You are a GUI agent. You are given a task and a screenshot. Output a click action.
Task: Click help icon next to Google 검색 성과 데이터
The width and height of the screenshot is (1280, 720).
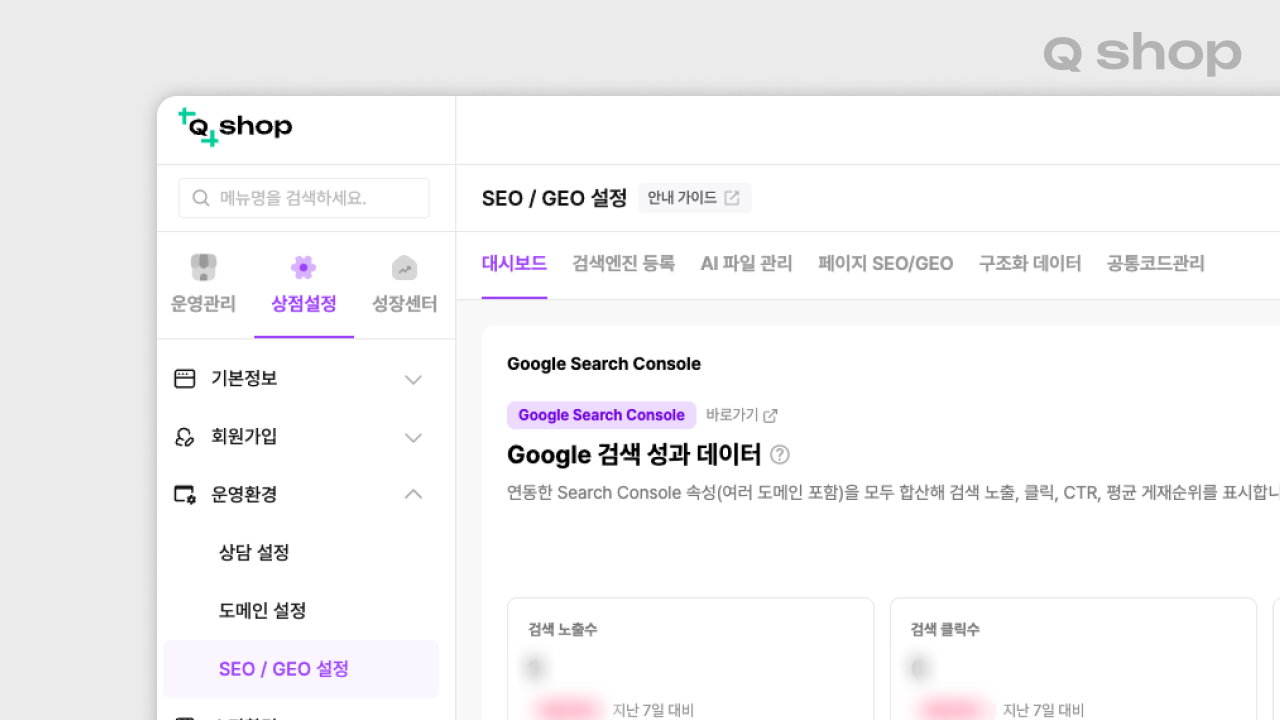780,455
